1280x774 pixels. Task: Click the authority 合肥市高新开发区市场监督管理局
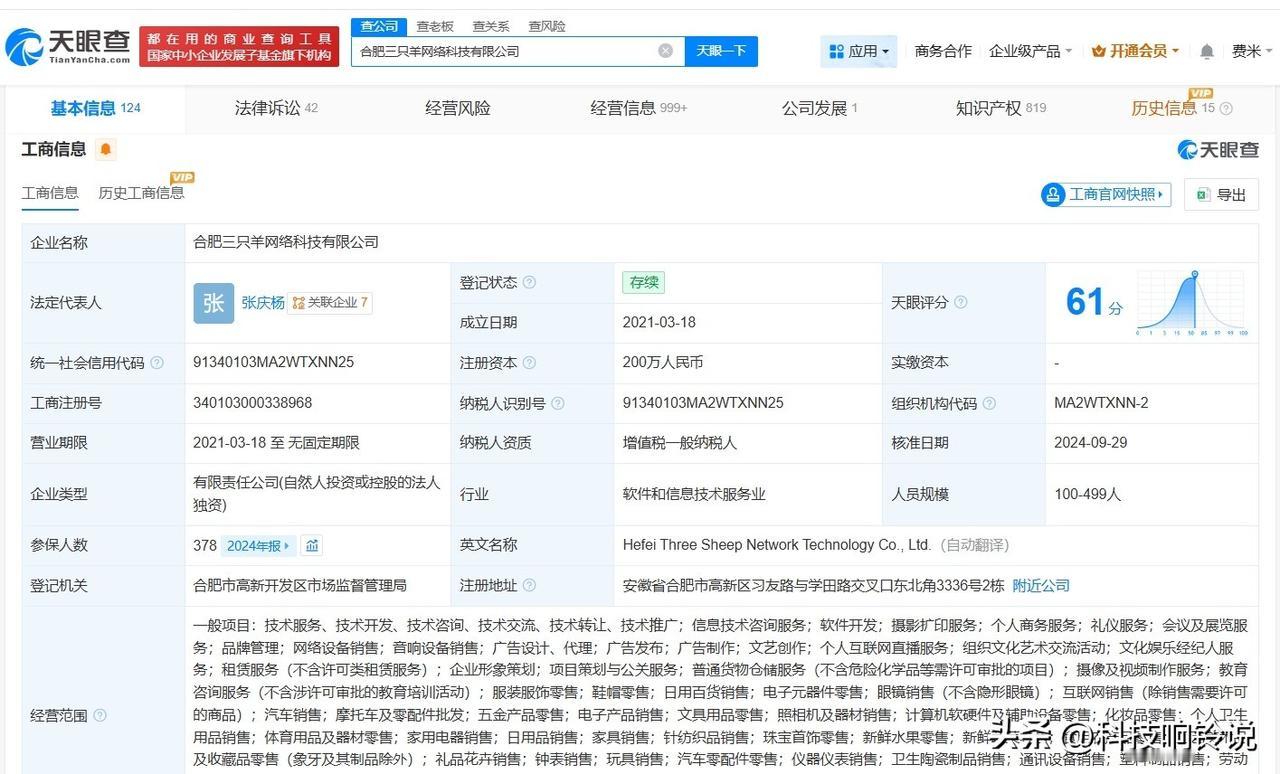300,585
